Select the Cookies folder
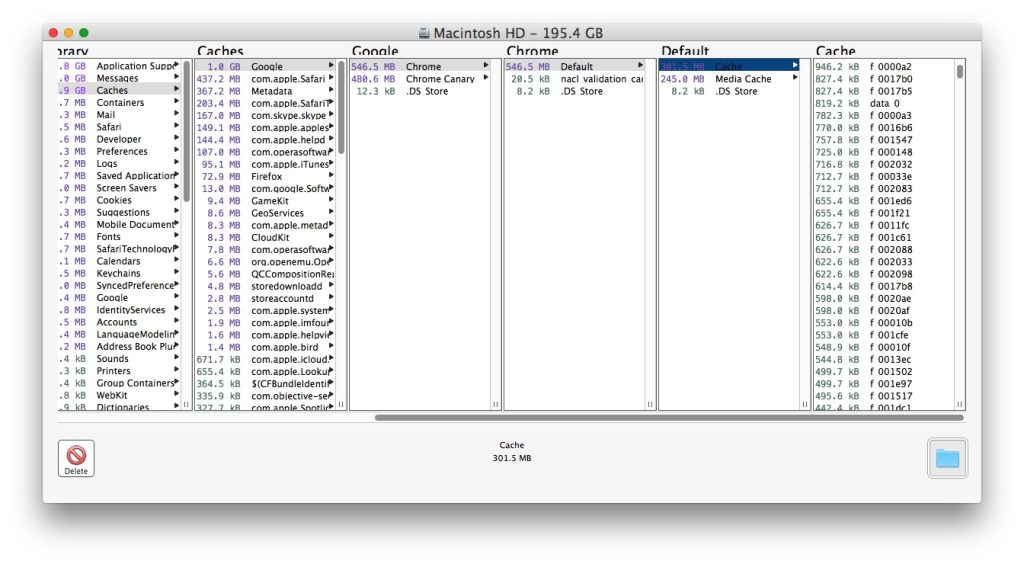 pos(120,200)
